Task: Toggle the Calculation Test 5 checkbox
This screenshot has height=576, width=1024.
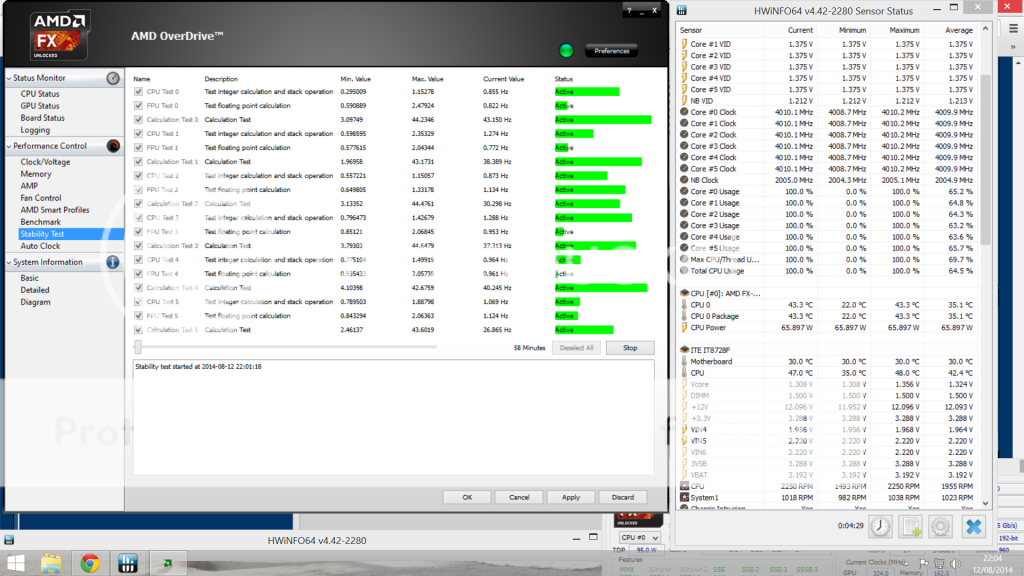Action: [138, 330]
